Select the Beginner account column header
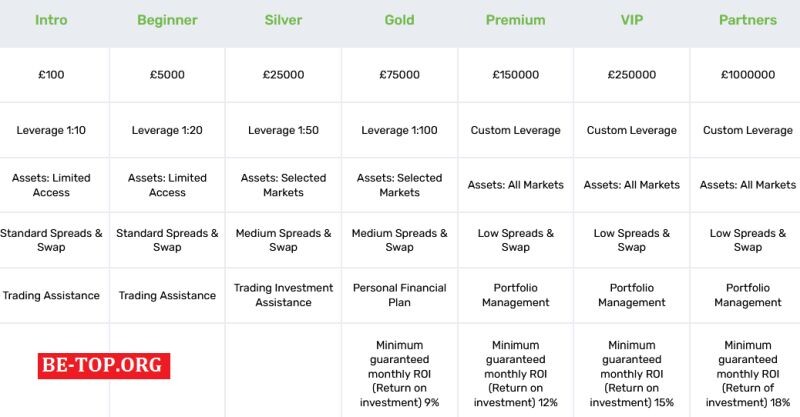 click(167, 20)
